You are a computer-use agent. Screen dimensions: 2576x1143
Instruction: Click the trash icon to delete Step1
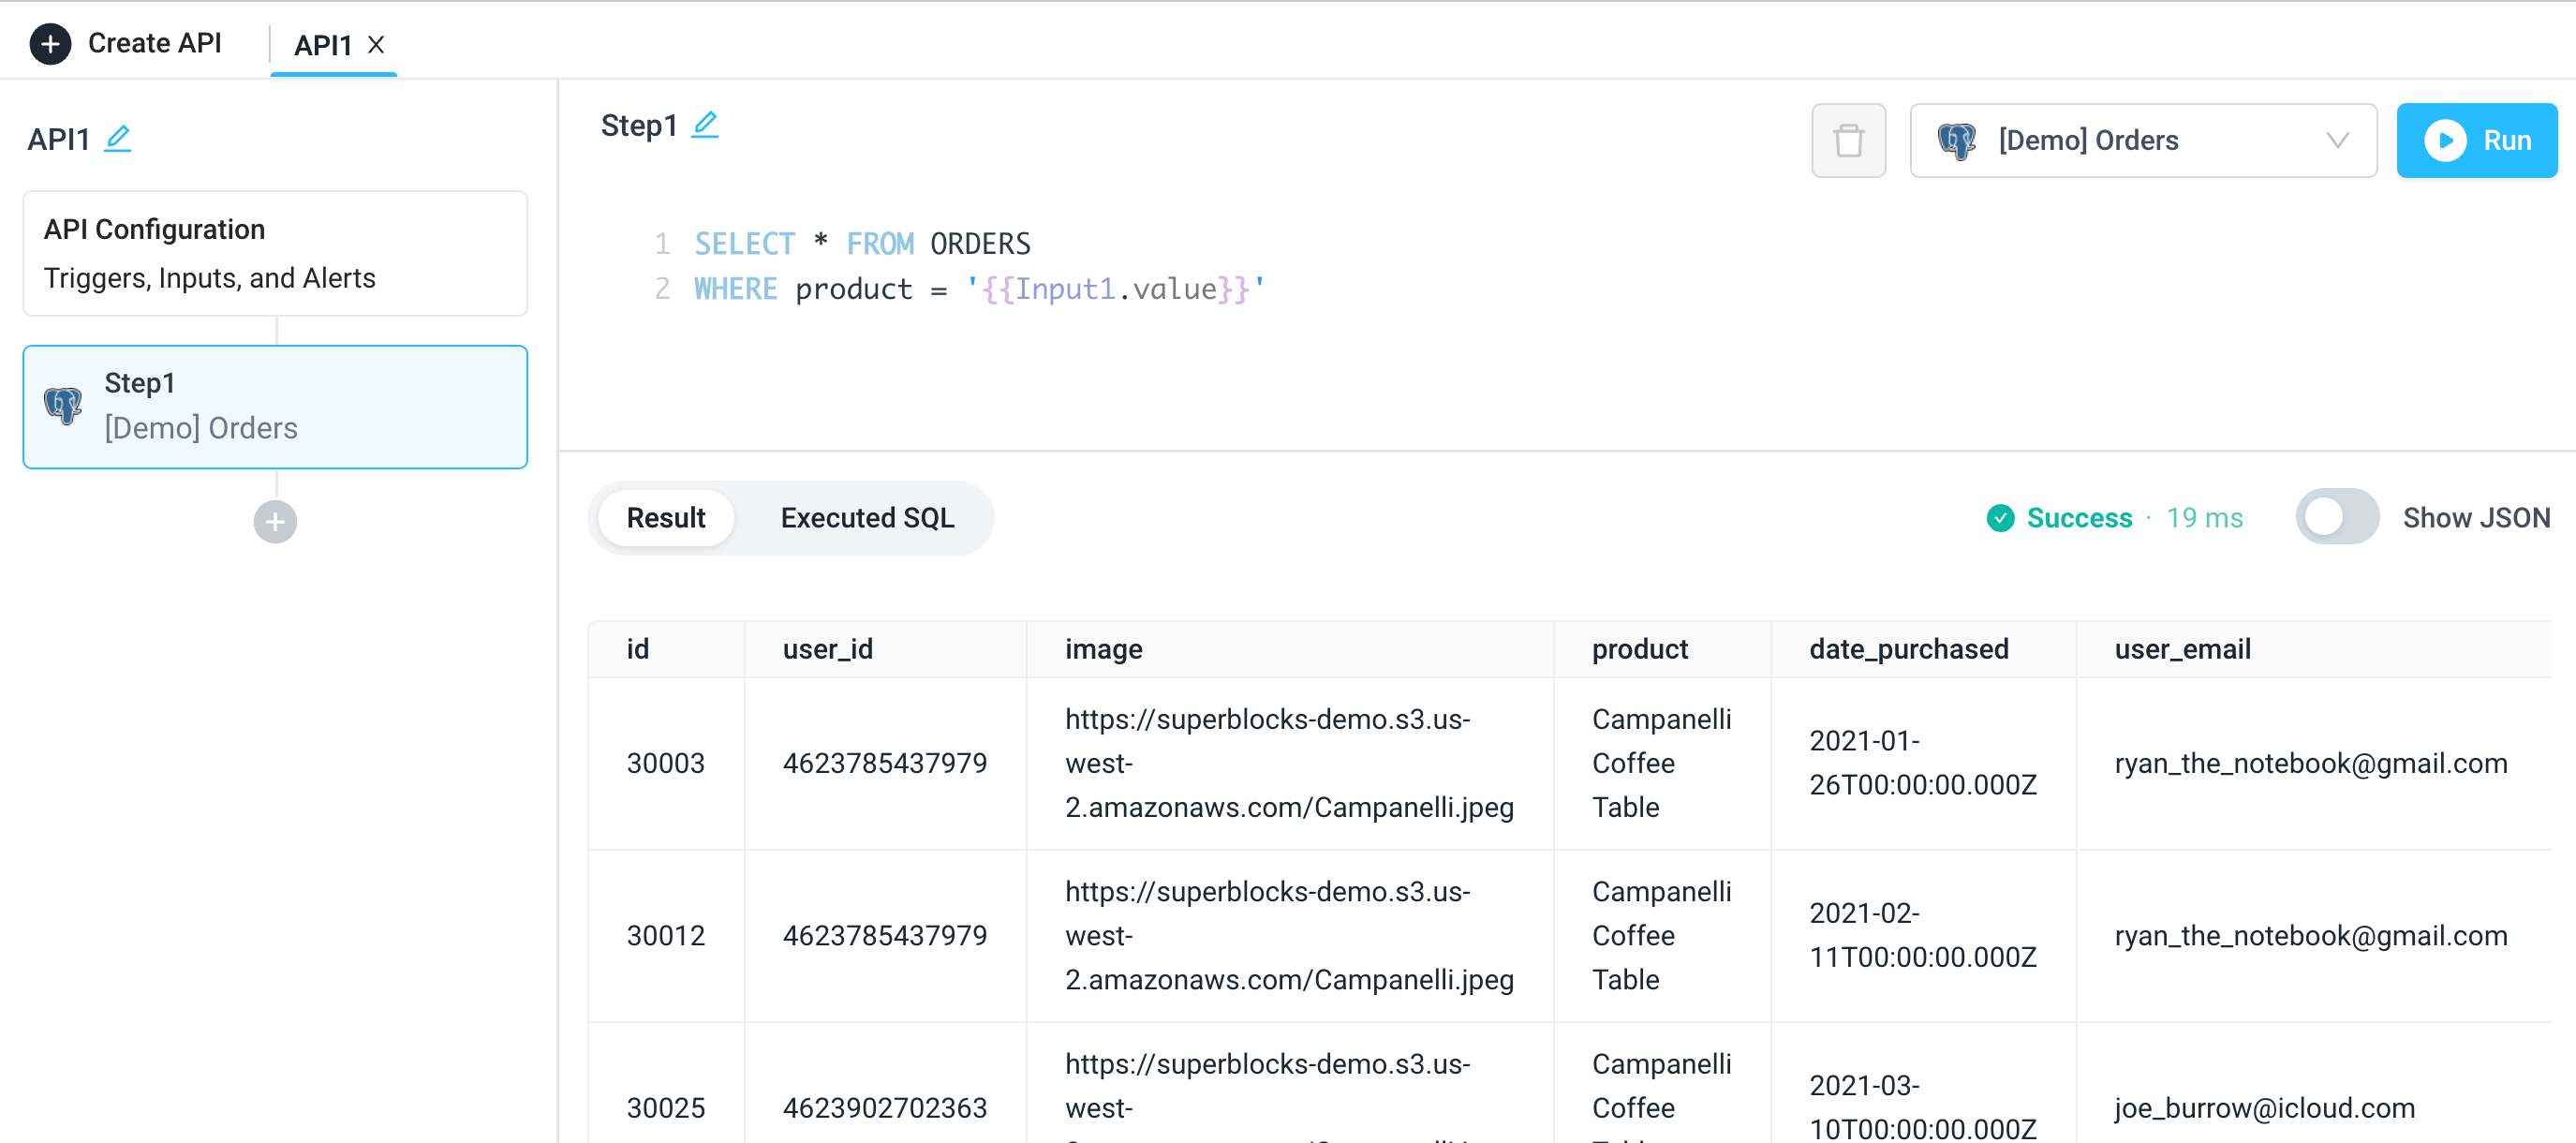(x=1849, y=140)
